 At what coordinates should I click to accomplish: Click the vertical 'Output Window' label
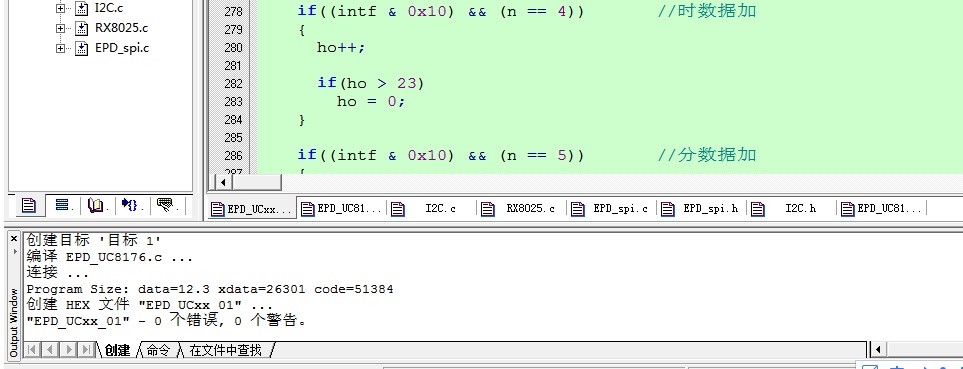[x=14, y=323]
